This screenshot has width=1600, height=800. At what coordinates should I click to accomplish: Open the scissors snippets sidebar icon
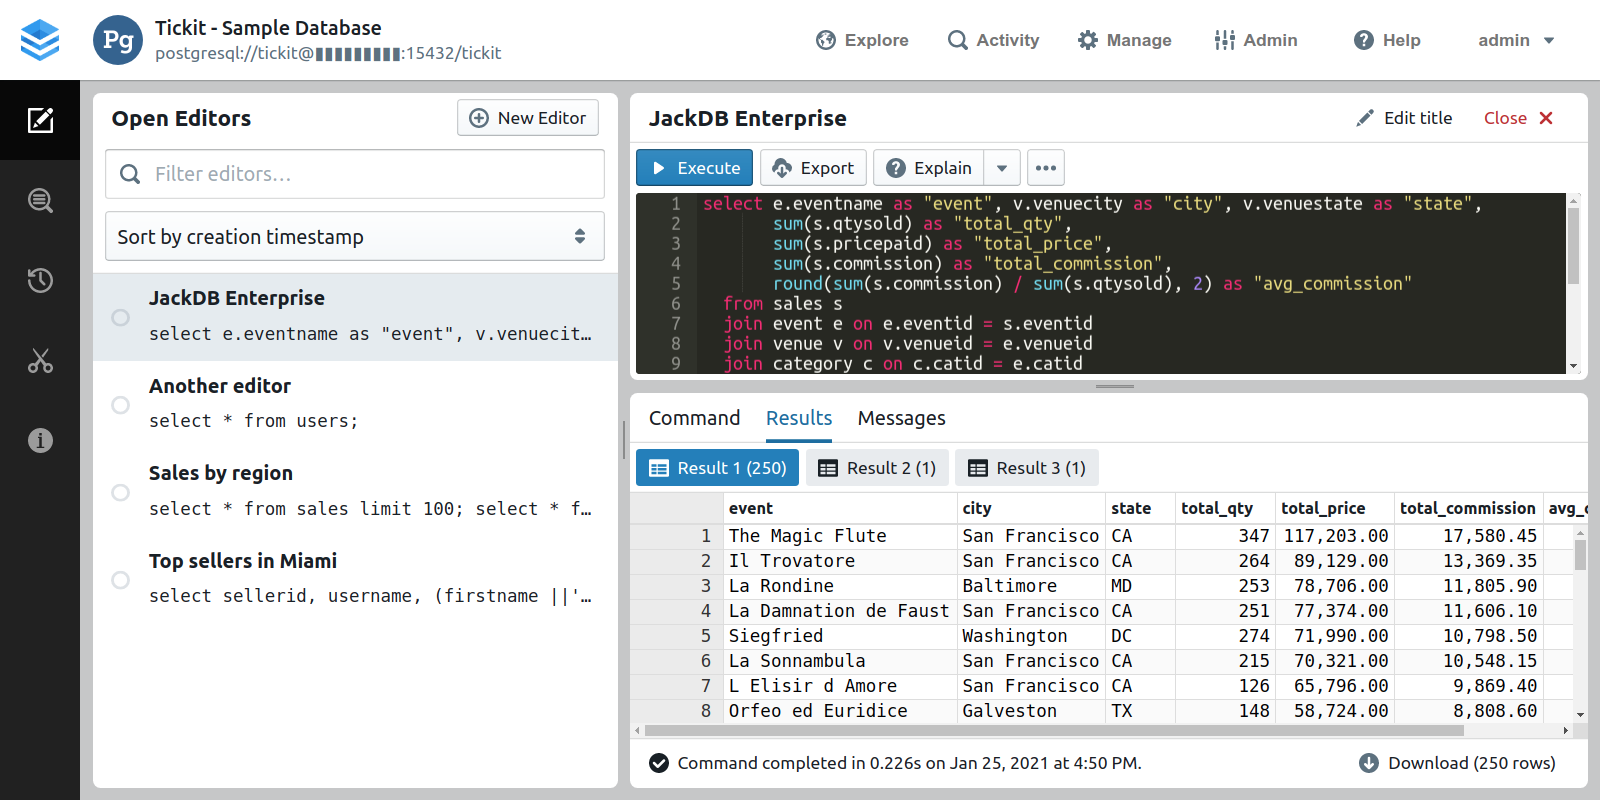pos(40,360)
